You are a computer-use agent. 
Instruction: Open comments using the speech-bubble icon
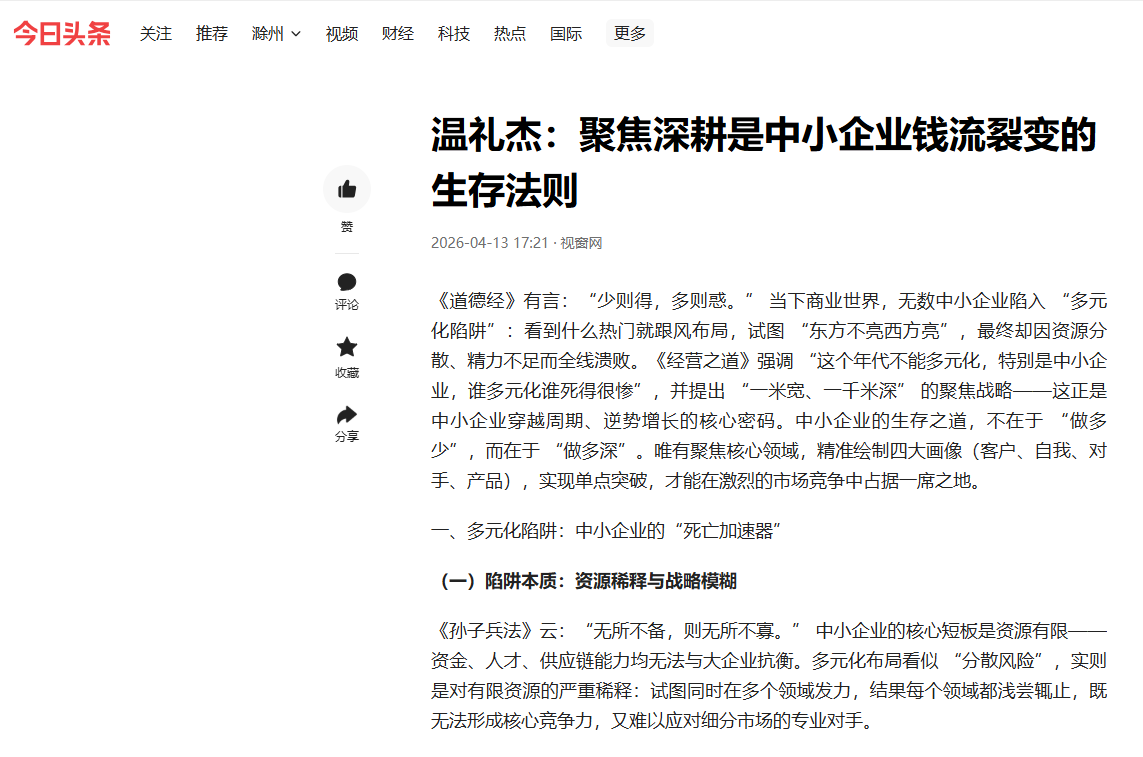347,283
